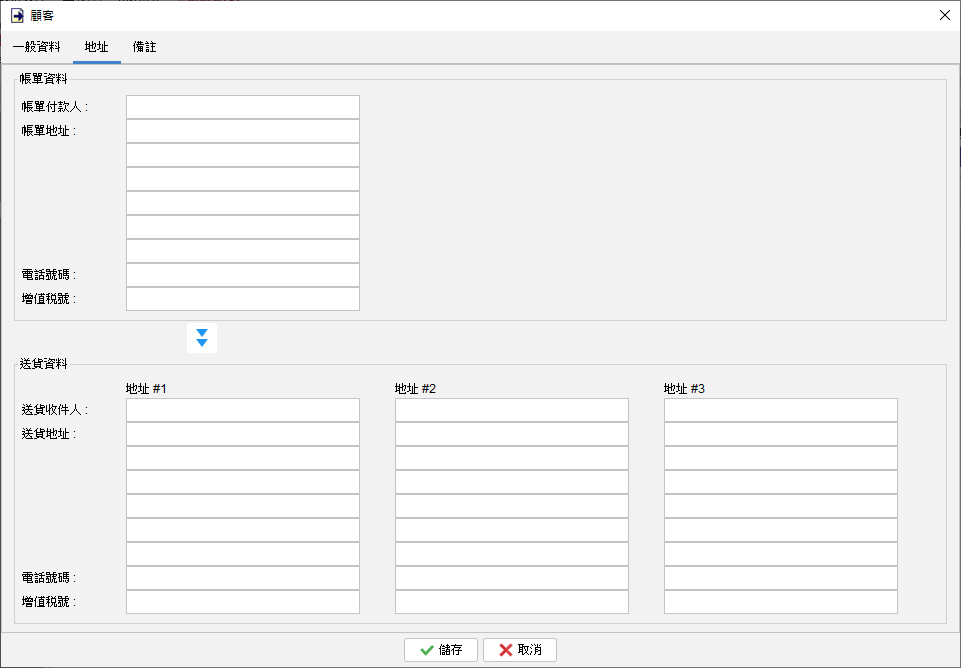
Task: Click shipping 電話號碼 field under 地址 #1
Action: click(x=243, y=578)
